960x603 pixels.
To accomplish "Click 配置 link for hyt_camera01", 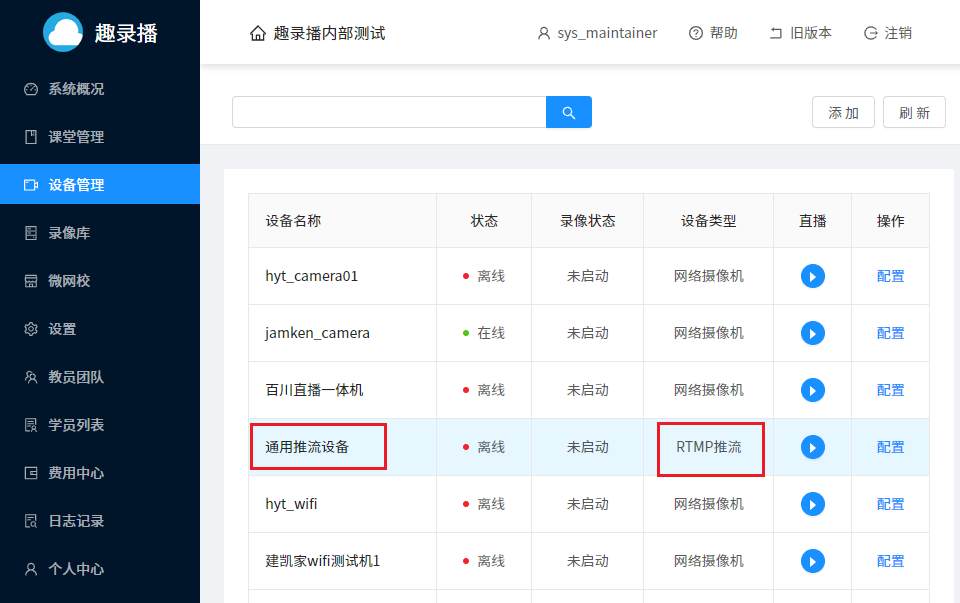I will coord(890,276).
